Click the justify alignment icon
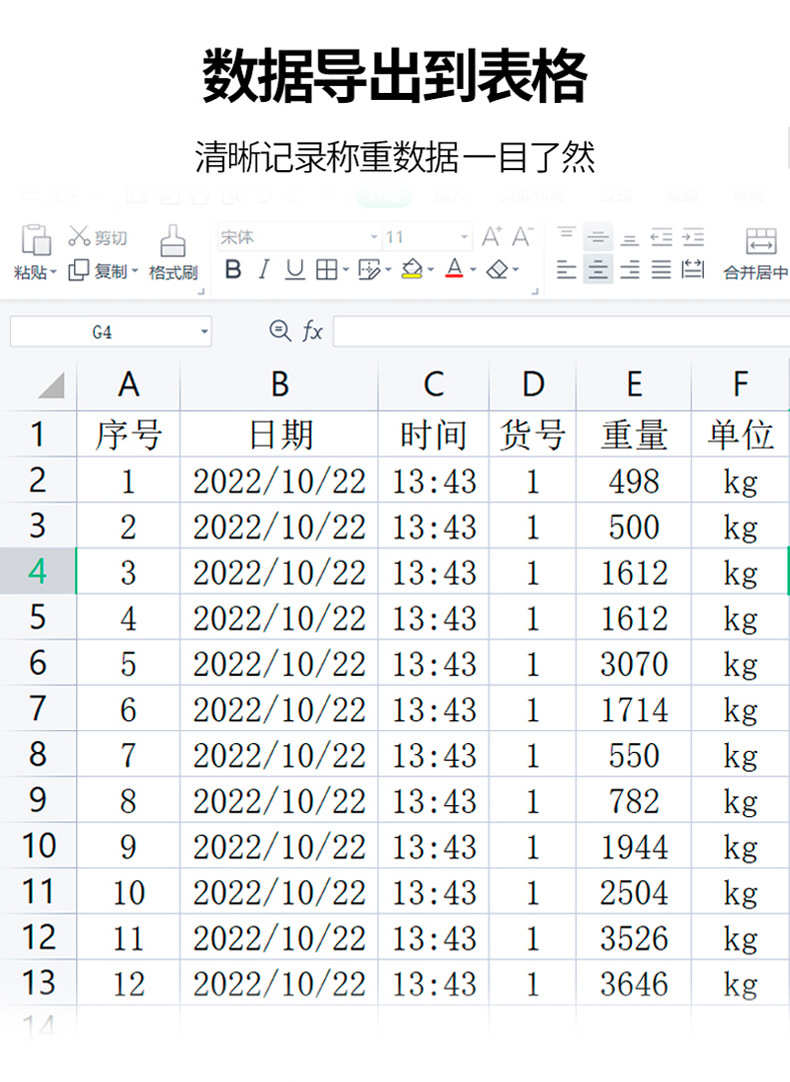This screenshot has width=790, height=1082. coord(661,269)
